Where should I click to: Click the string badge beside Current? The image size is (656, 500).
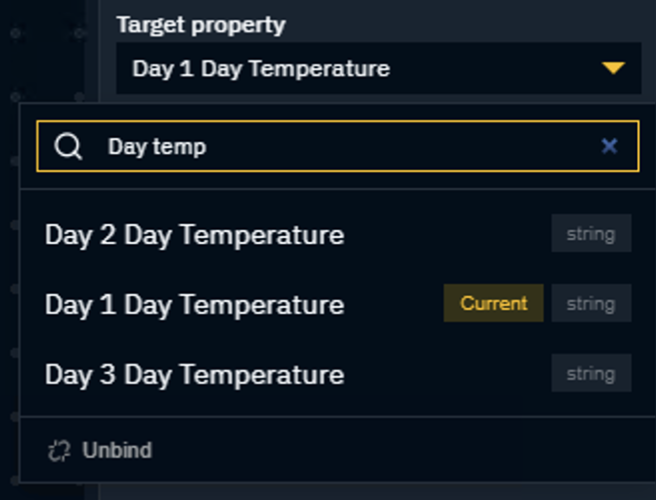point(591,303)
